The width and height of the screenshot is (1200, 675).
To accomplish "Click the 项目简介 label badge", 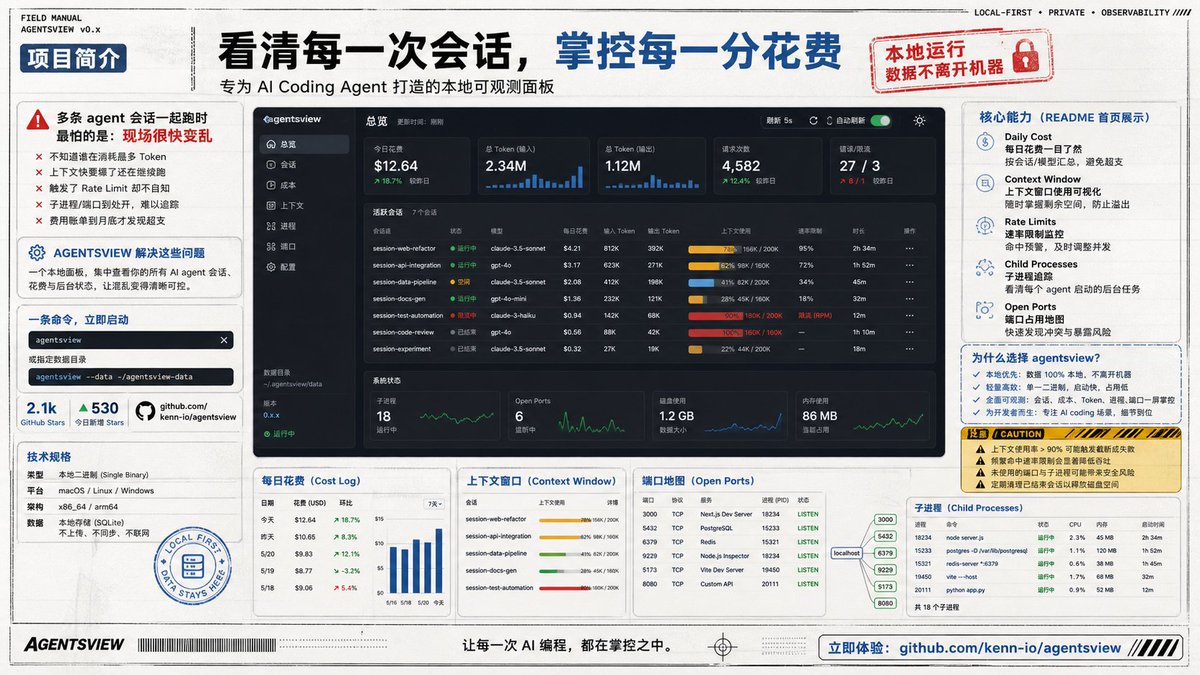I will click(71, 58).
